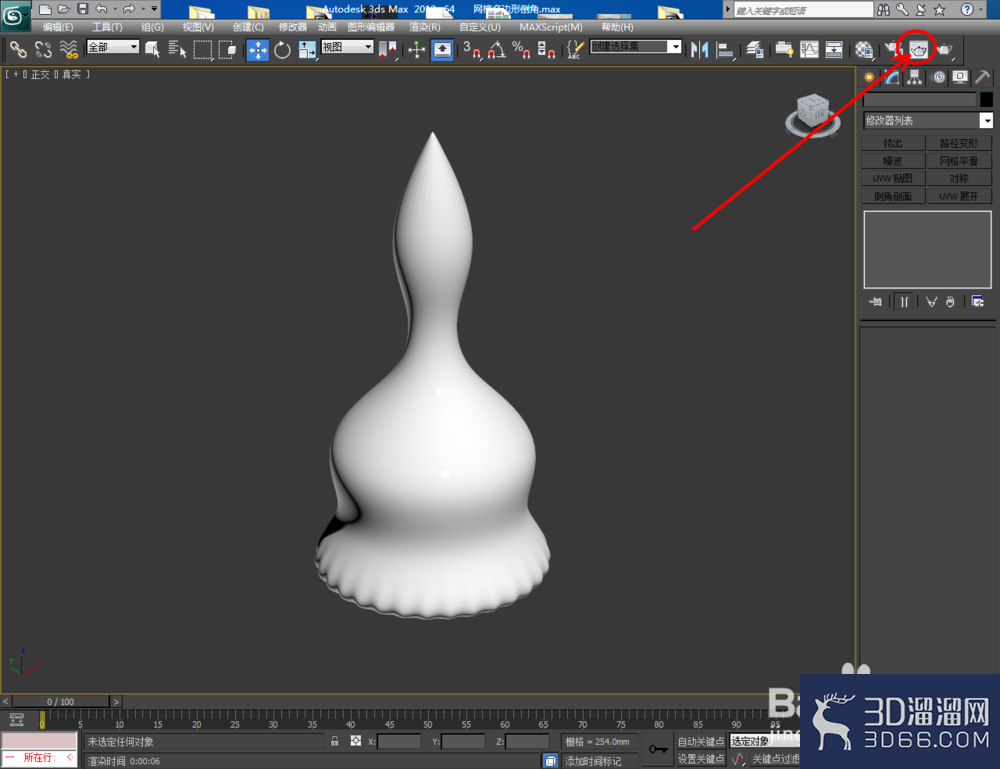This screenshot has height=769, width=1000.
Task: Open the Curve Editor icon
Action: tap(809, 50)
